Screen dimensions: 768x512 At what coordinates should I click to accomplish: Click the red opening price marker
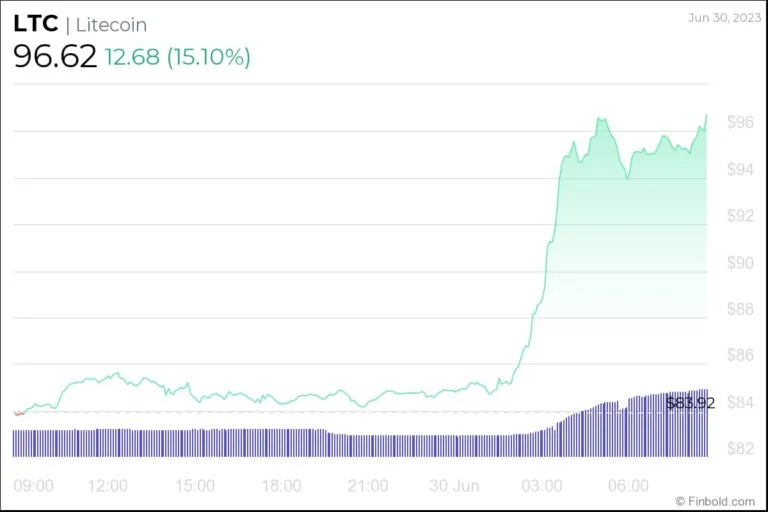19,412
